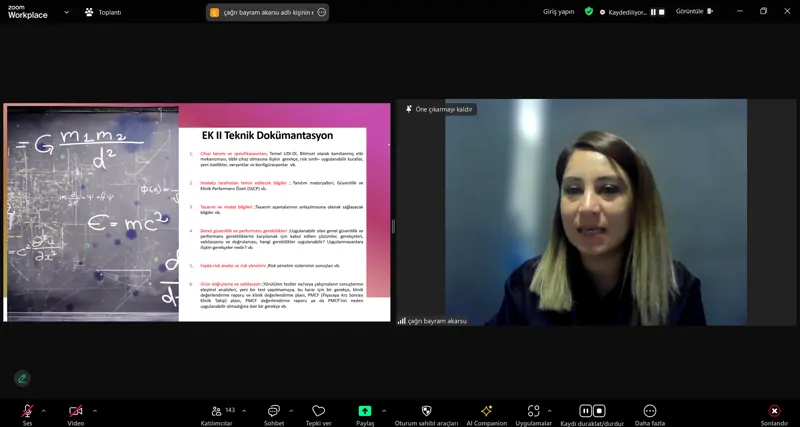Click the divider handle between slide and video
This screenshot has height=427, width=800.
point(393,227)
